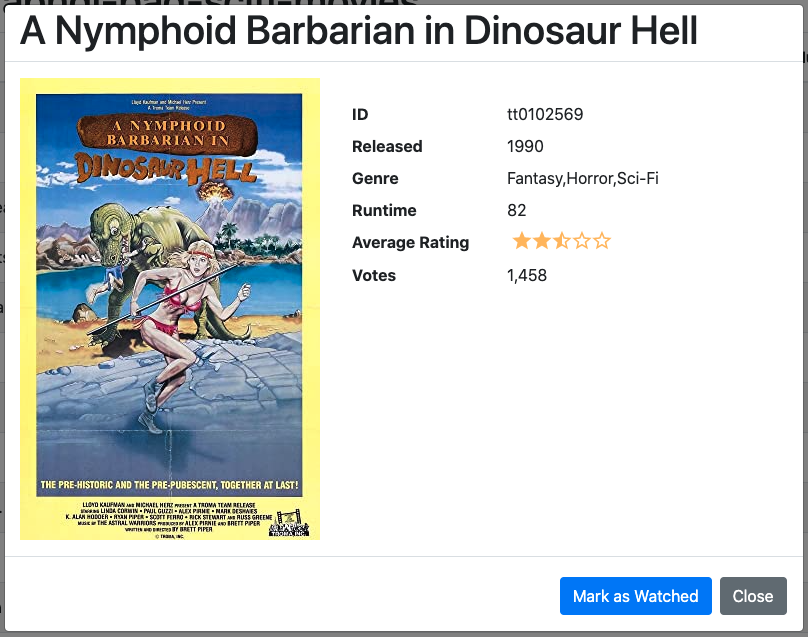Click the movie title heading
This screenshot has width=808, height=637.
(359, 32)
